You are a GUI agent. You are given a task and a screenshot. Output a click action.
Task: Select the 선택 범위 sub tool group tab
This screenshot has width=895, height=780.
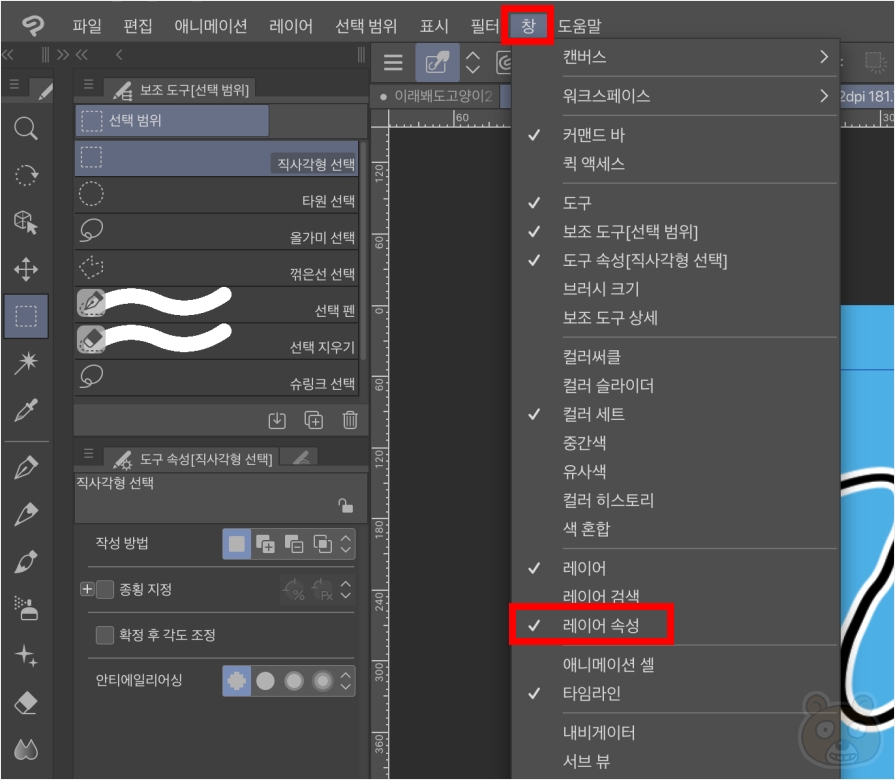[172, 120]
